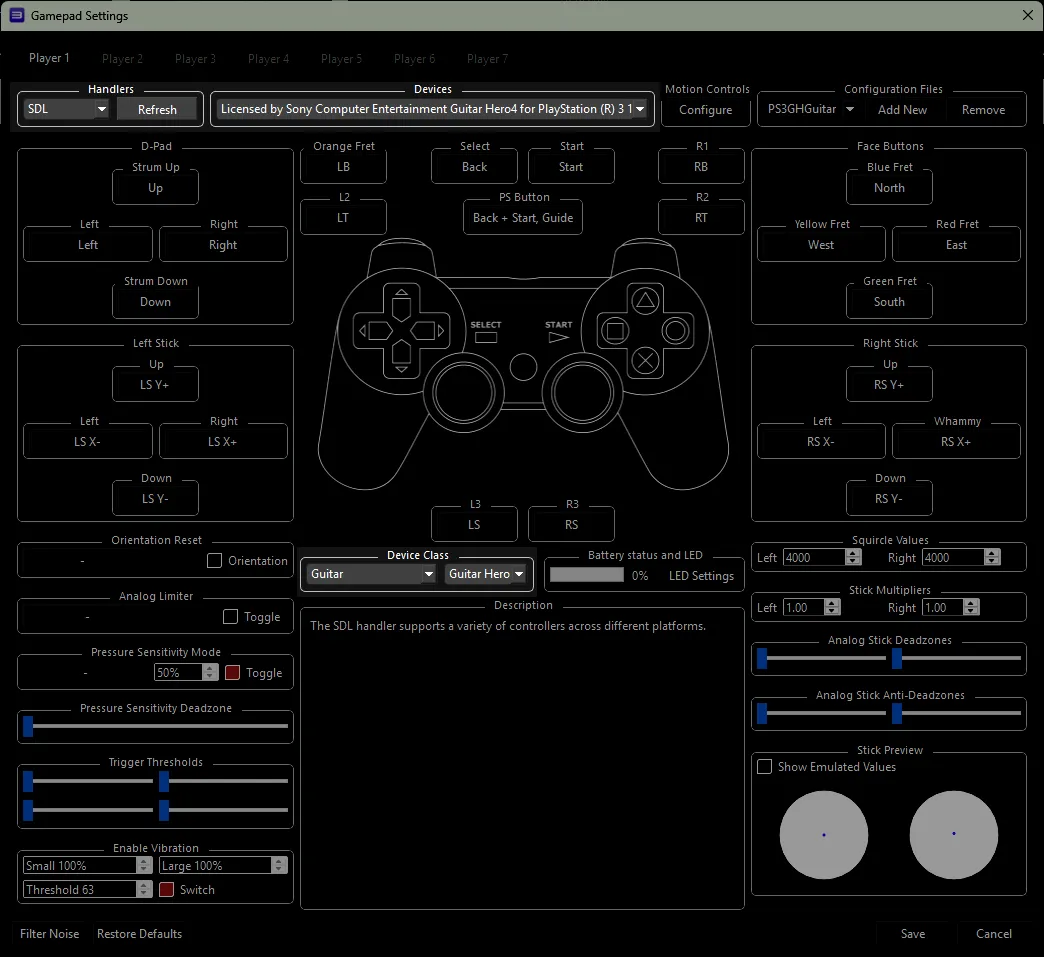Screen dimensions: 1044x957
Task: Toggle the Analog Limiter checkbox
Action: [230, 617]
